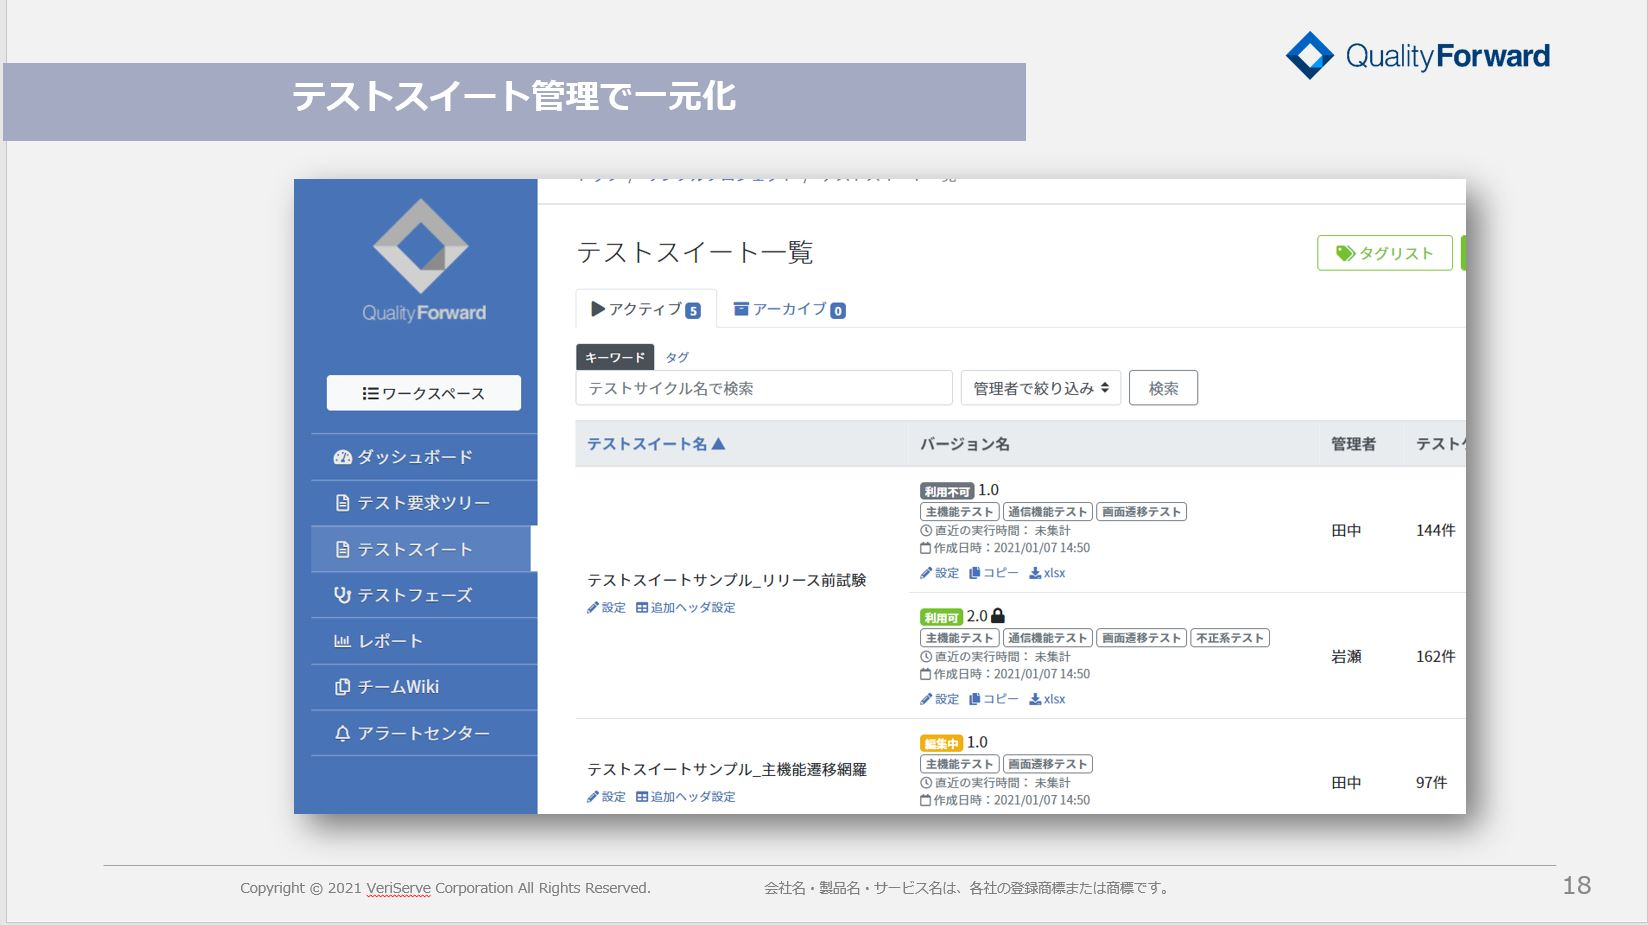
Task: Download xlsx for version 2.0
Action: point(1047,699)
